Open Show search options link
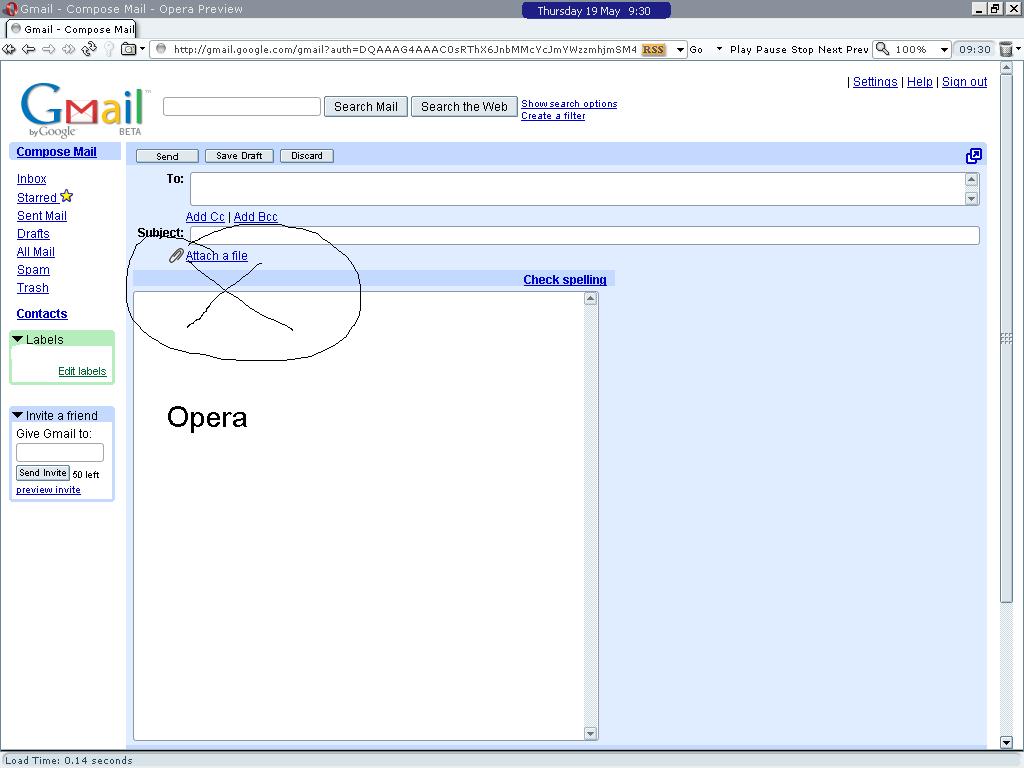This screenshot has height=768, width=1024. click(x=569, y=104)
